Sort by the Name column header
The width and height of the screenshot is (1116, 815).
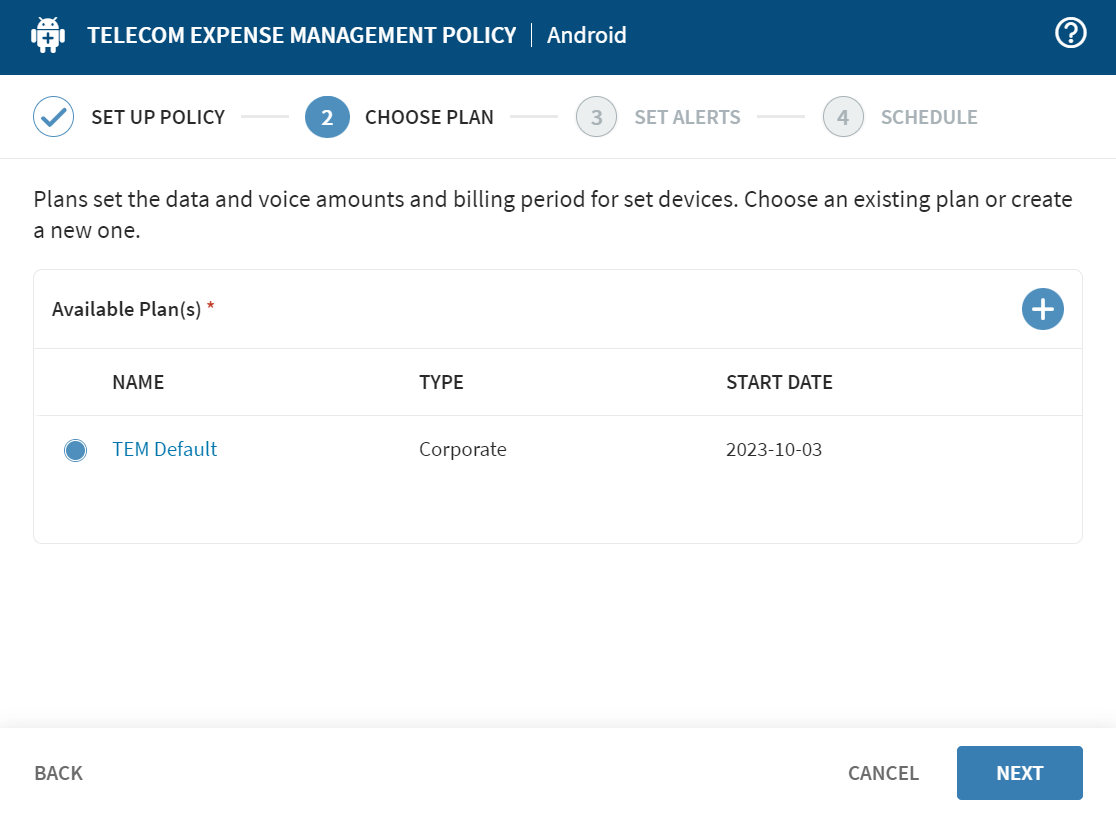pyautogui.click(x=138, y=382)
